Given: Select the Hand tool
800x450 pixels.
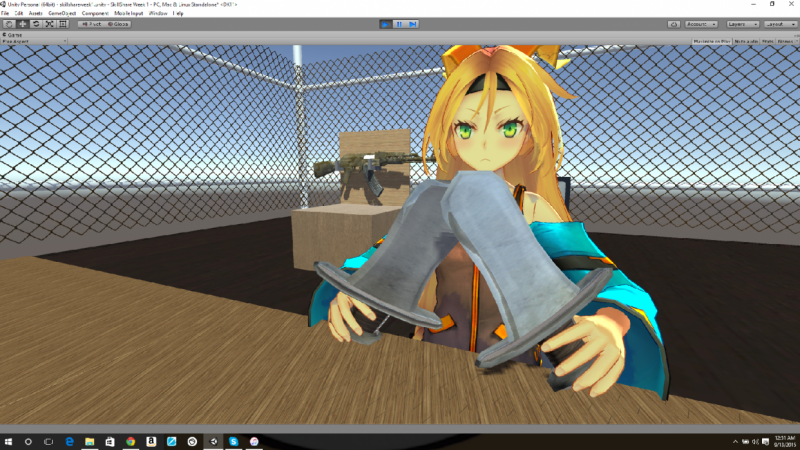Looking at the screenshot, I should click(x=9, y=24).
